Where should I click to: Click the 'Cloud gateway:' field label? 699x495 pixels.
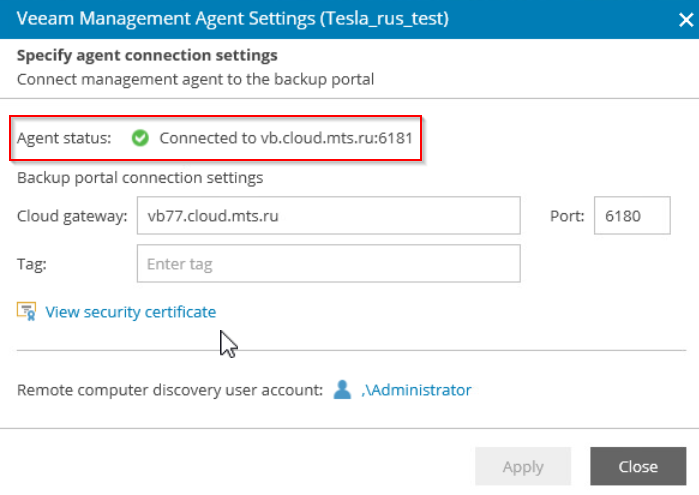[x=72, y=215]
